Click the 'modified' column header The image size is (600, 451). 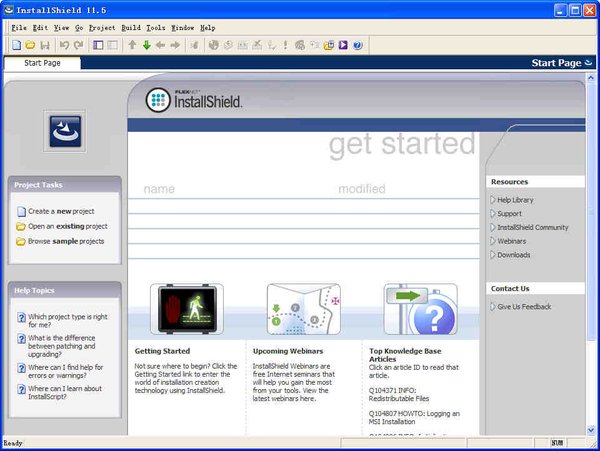tap(362, 189)
